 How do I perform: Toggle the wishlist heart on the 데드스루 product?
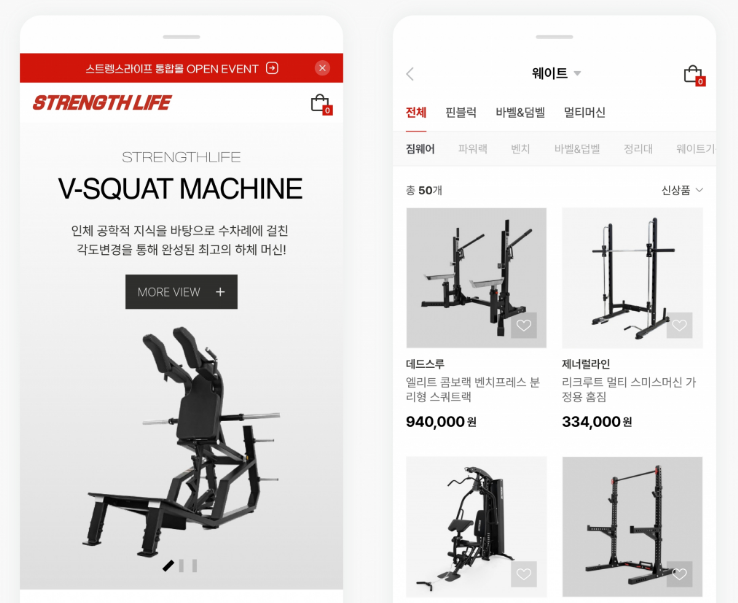pyautogui.click(x=523, y=325)
